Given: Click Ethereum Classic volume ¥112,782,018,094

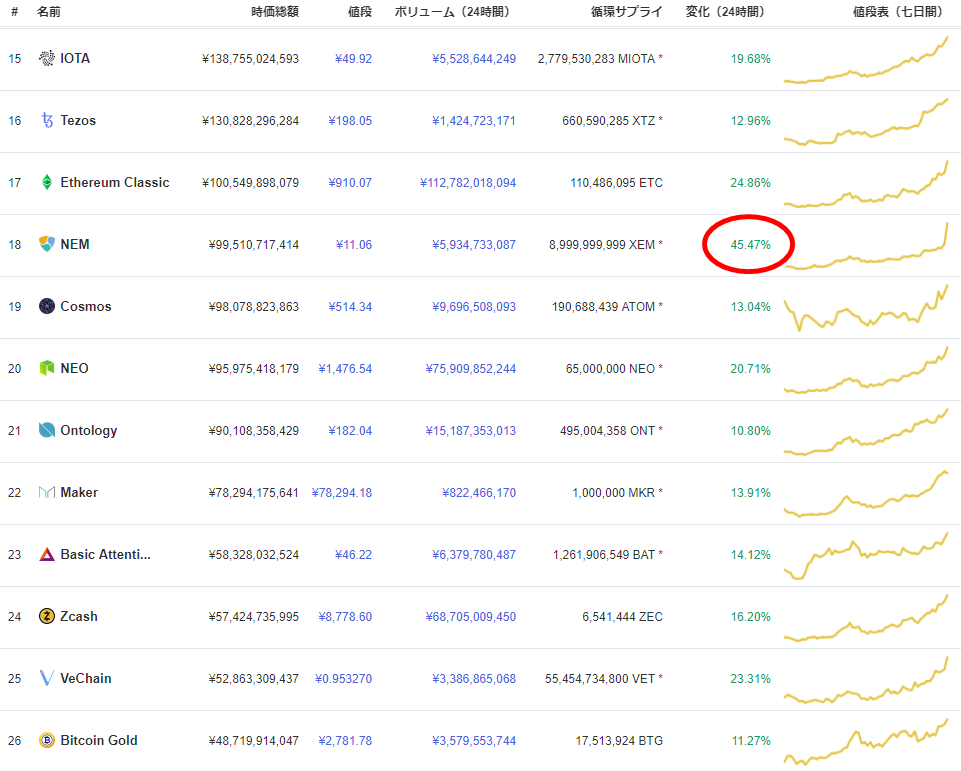Looking at the screenshot, I should 468,183.
